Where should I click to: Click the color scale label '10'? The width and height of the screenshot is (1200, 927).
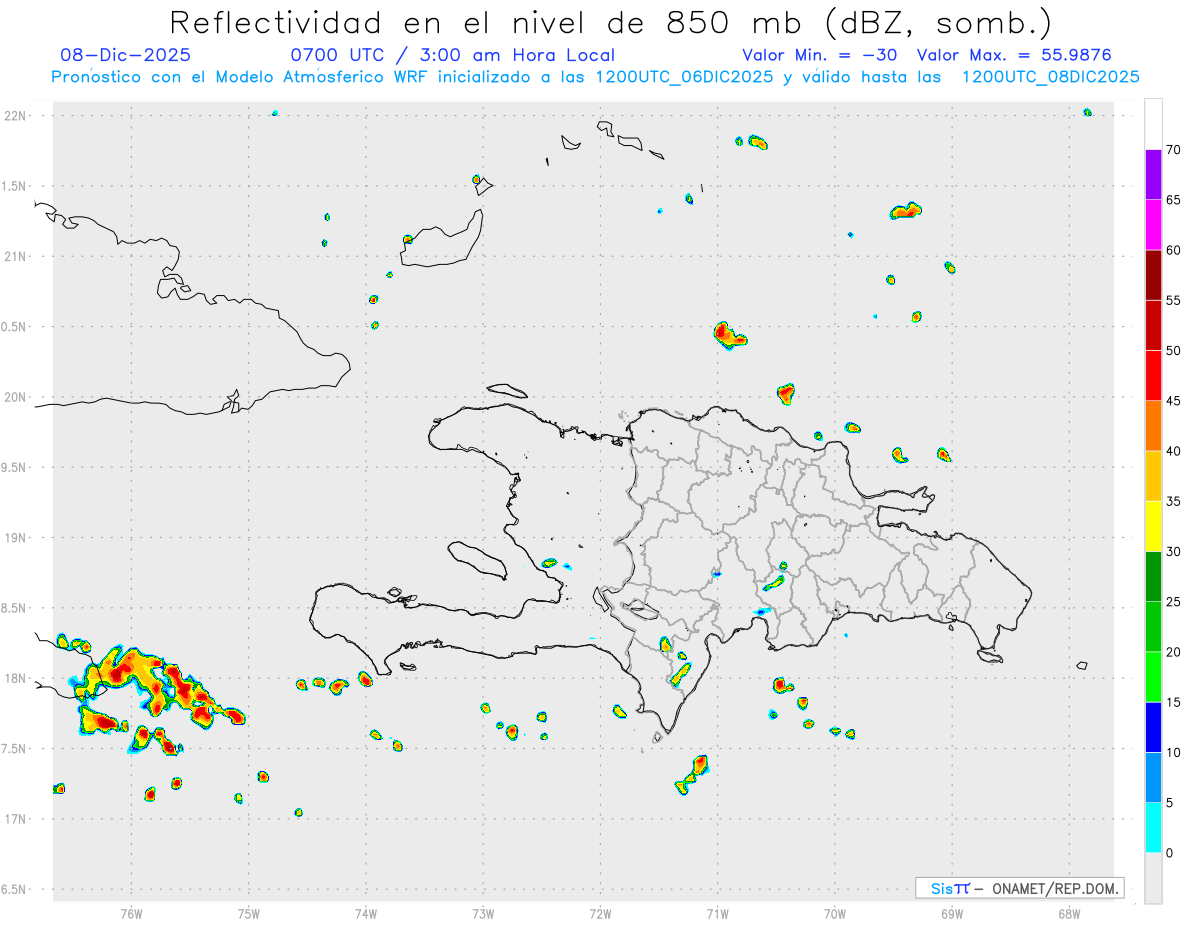pos(1173,753)
